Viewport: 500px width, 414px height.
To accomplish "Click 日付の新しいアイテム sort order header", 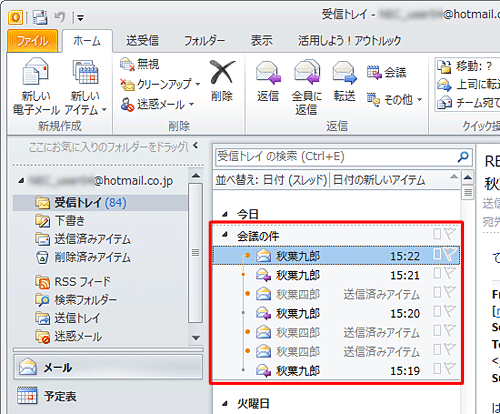I will pos(379,180).
